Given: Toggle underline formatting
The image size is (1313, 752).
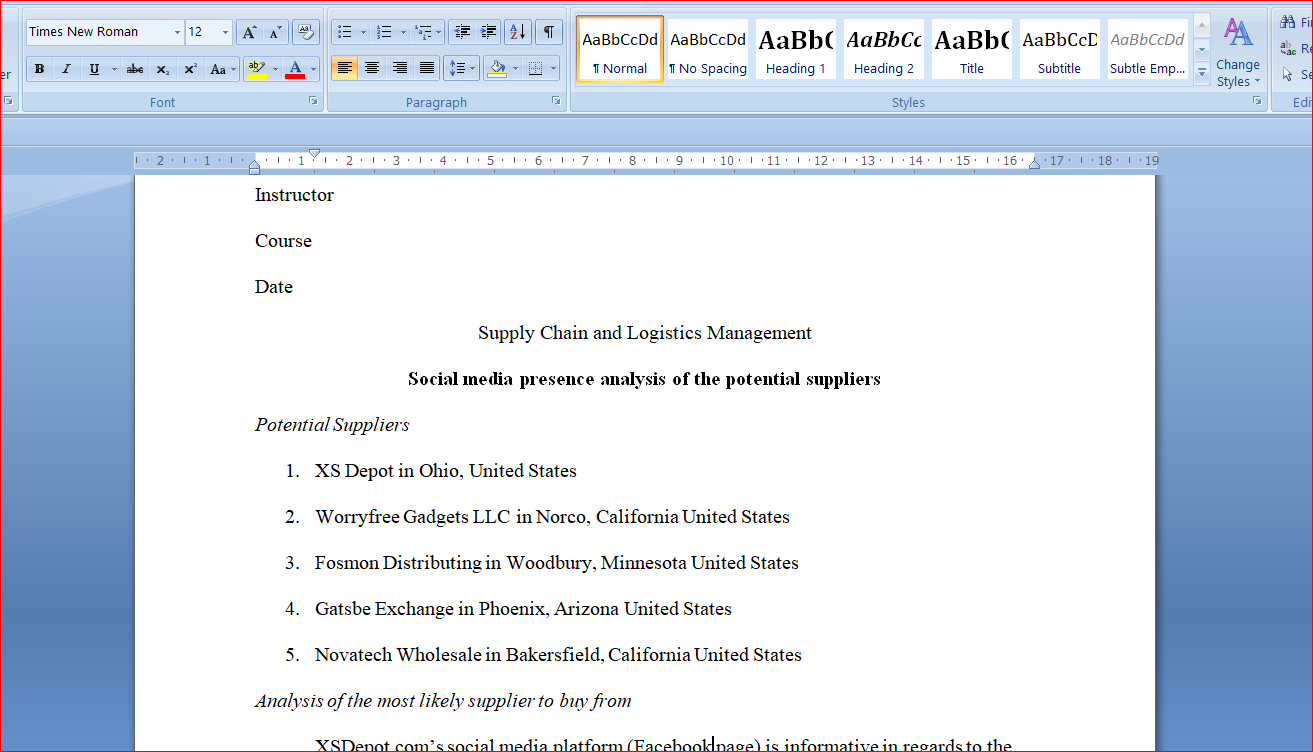Looking at the screenshot, I should (94, 69).
